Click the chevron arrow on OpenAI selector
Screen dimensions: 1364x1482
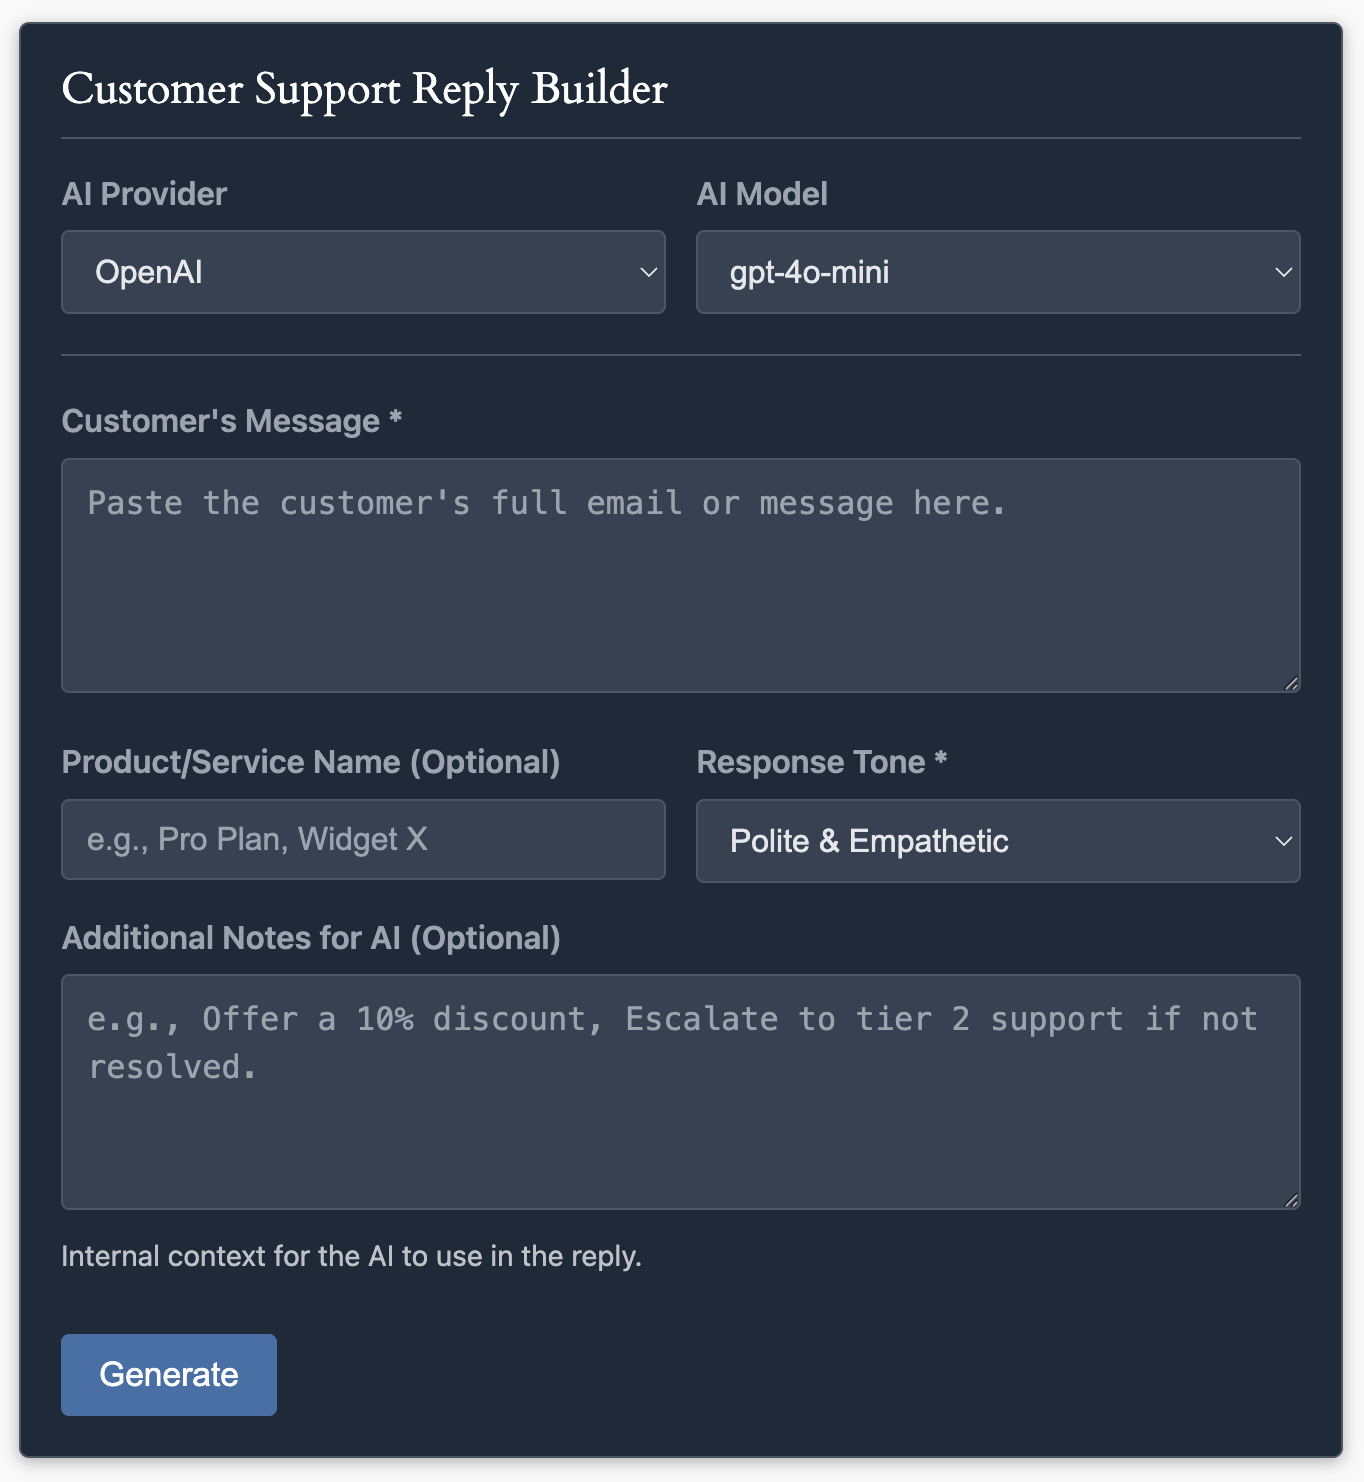(x=648, y=272)
